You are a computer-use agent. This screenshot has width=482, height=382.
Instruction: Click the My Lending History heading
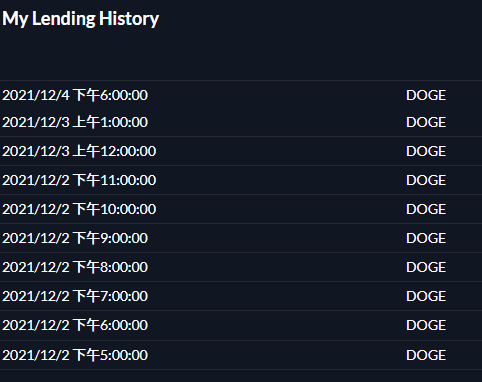pos(80,19)
